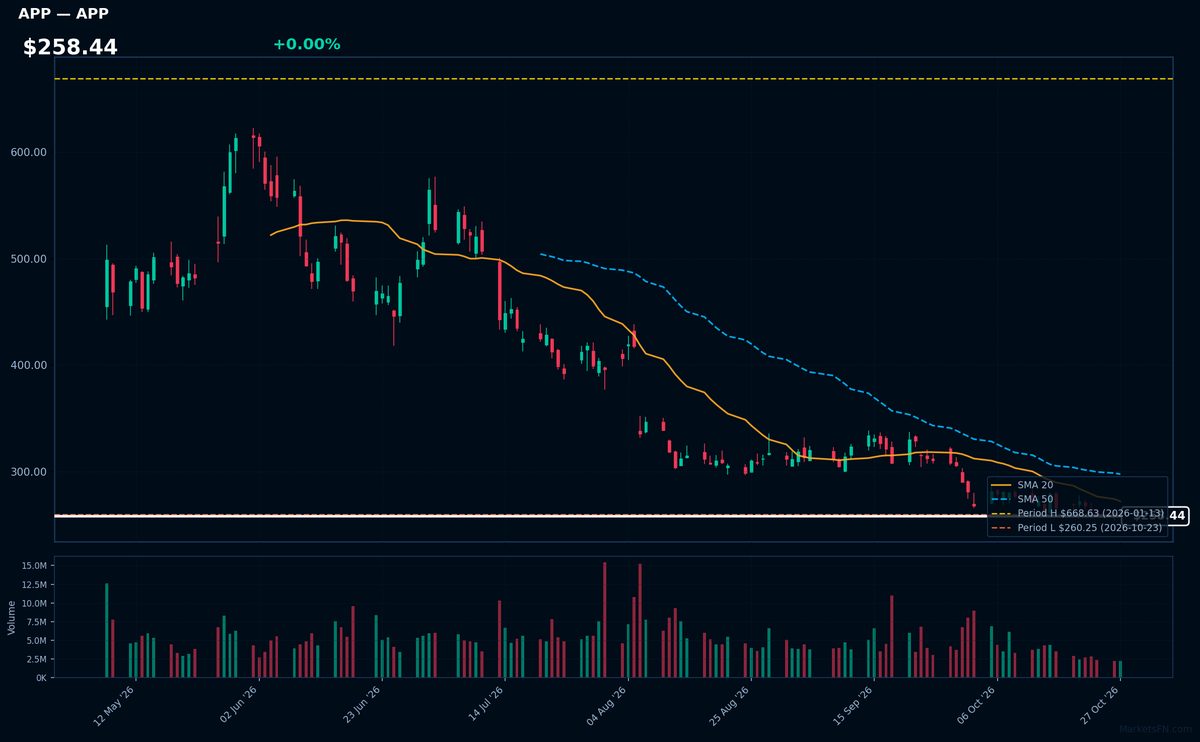The height and width of the screenshot is (742, 1200).
Task: Click the APP — APP chart title
Action: (63, 14)
